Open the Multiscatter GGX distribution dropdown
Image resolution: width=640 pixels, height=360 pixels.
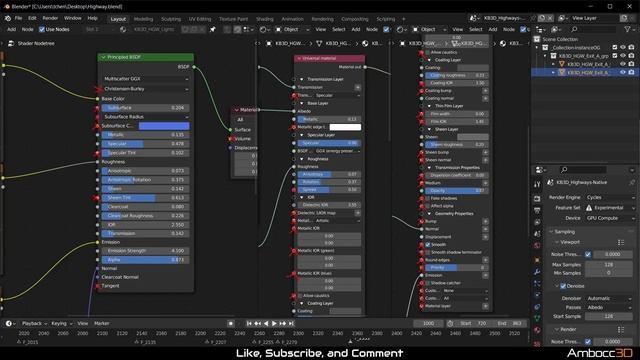(145, 79)
